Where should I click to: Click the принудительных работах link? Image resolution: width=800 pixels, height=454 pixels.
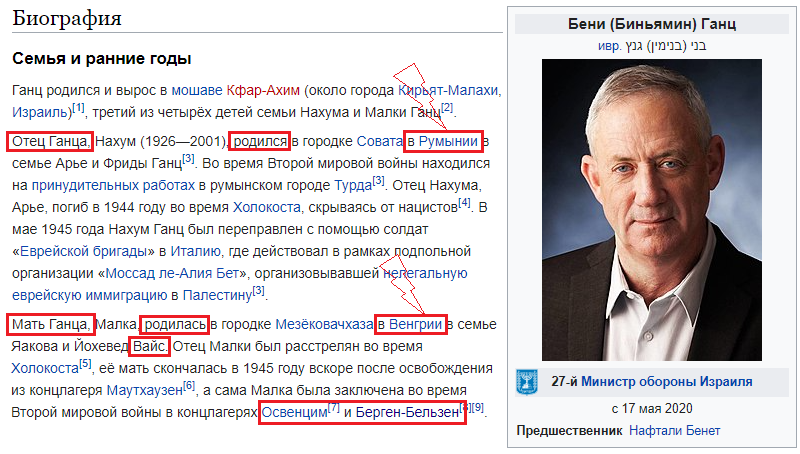[x=113, y=185]
